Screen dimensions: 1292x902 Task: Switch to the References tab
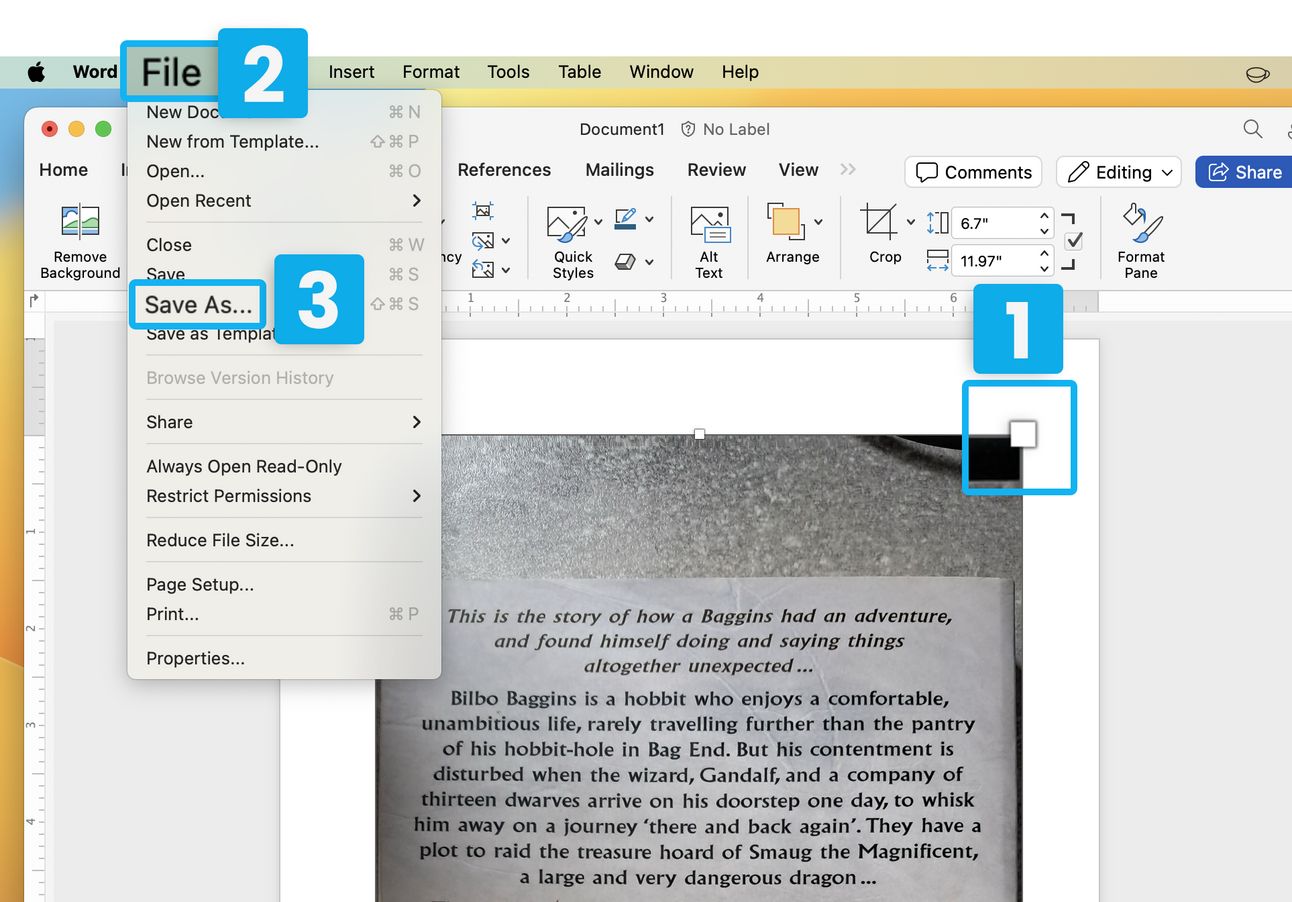click(x=504, y=170)
